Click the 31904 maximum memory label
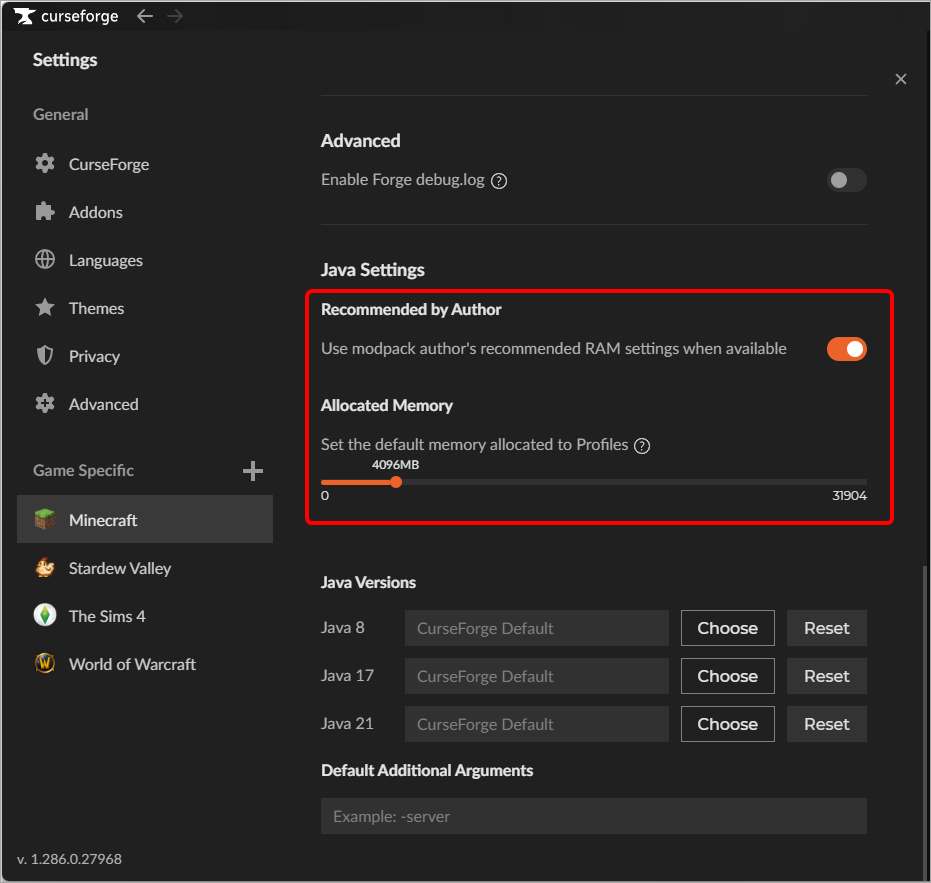The image size is (931, 883). pos(849,495)
